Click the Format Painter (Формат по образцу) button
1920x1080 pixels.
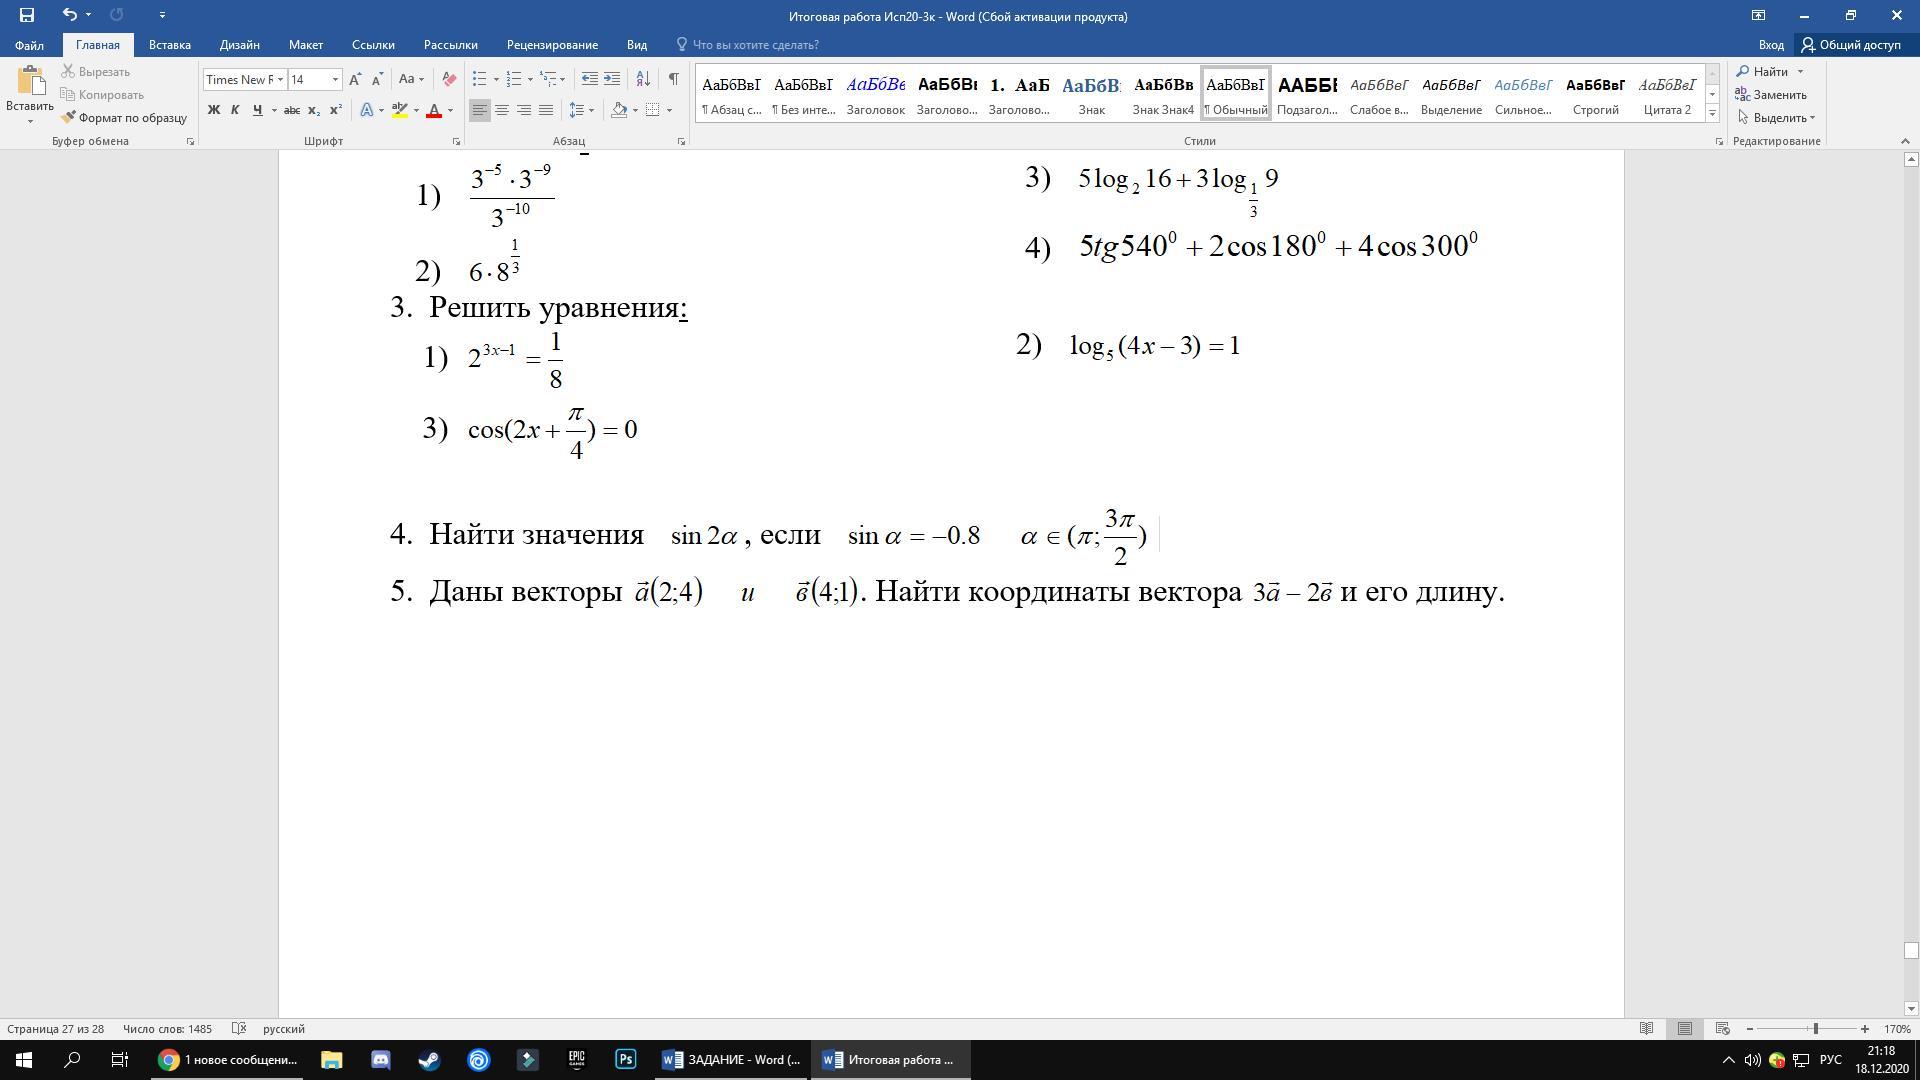(x=124, y=118)
